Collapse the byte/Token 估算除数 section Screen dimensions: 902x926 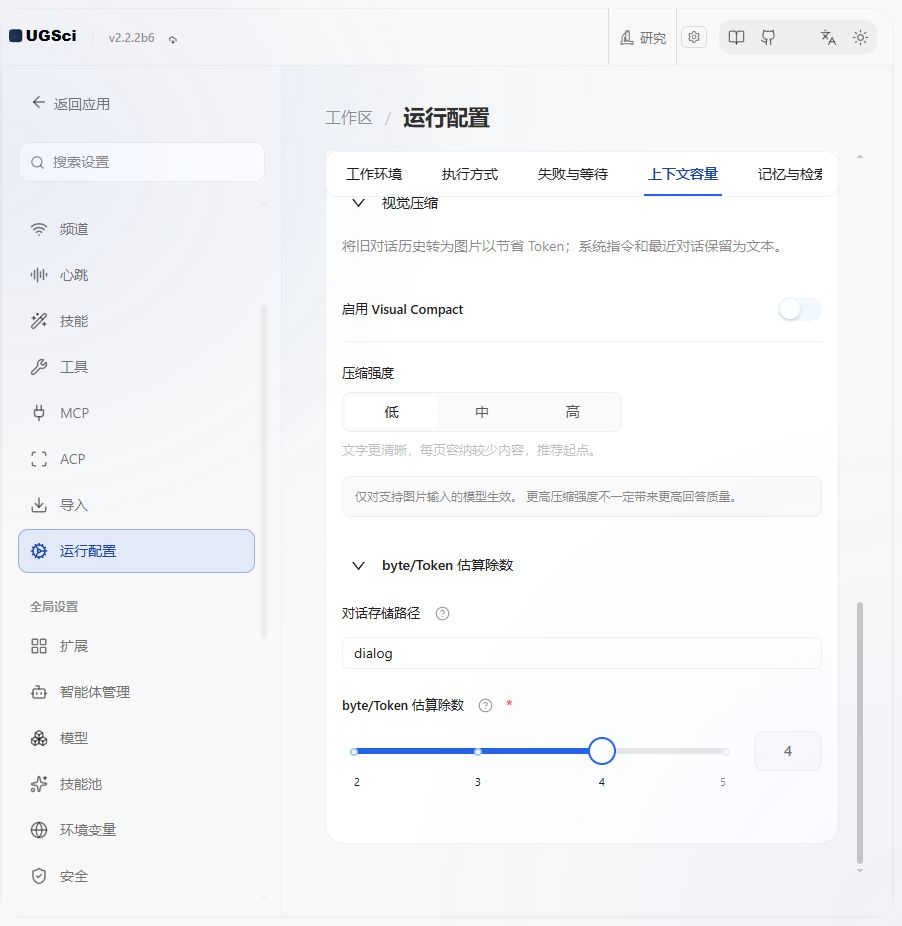(x=358, y=566)
